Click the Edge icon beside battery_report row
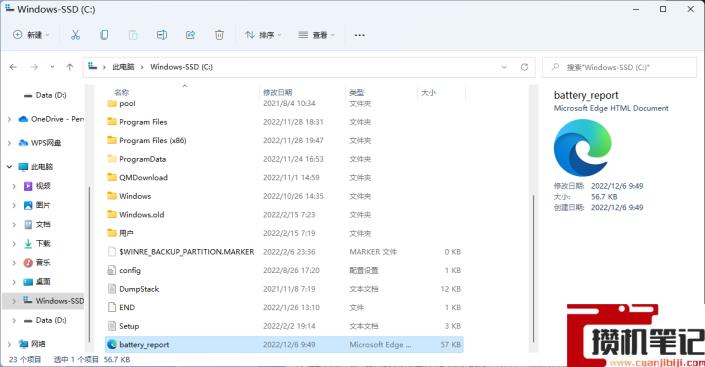The height and width of the screenshot is (367, 705). pos(112,345)
